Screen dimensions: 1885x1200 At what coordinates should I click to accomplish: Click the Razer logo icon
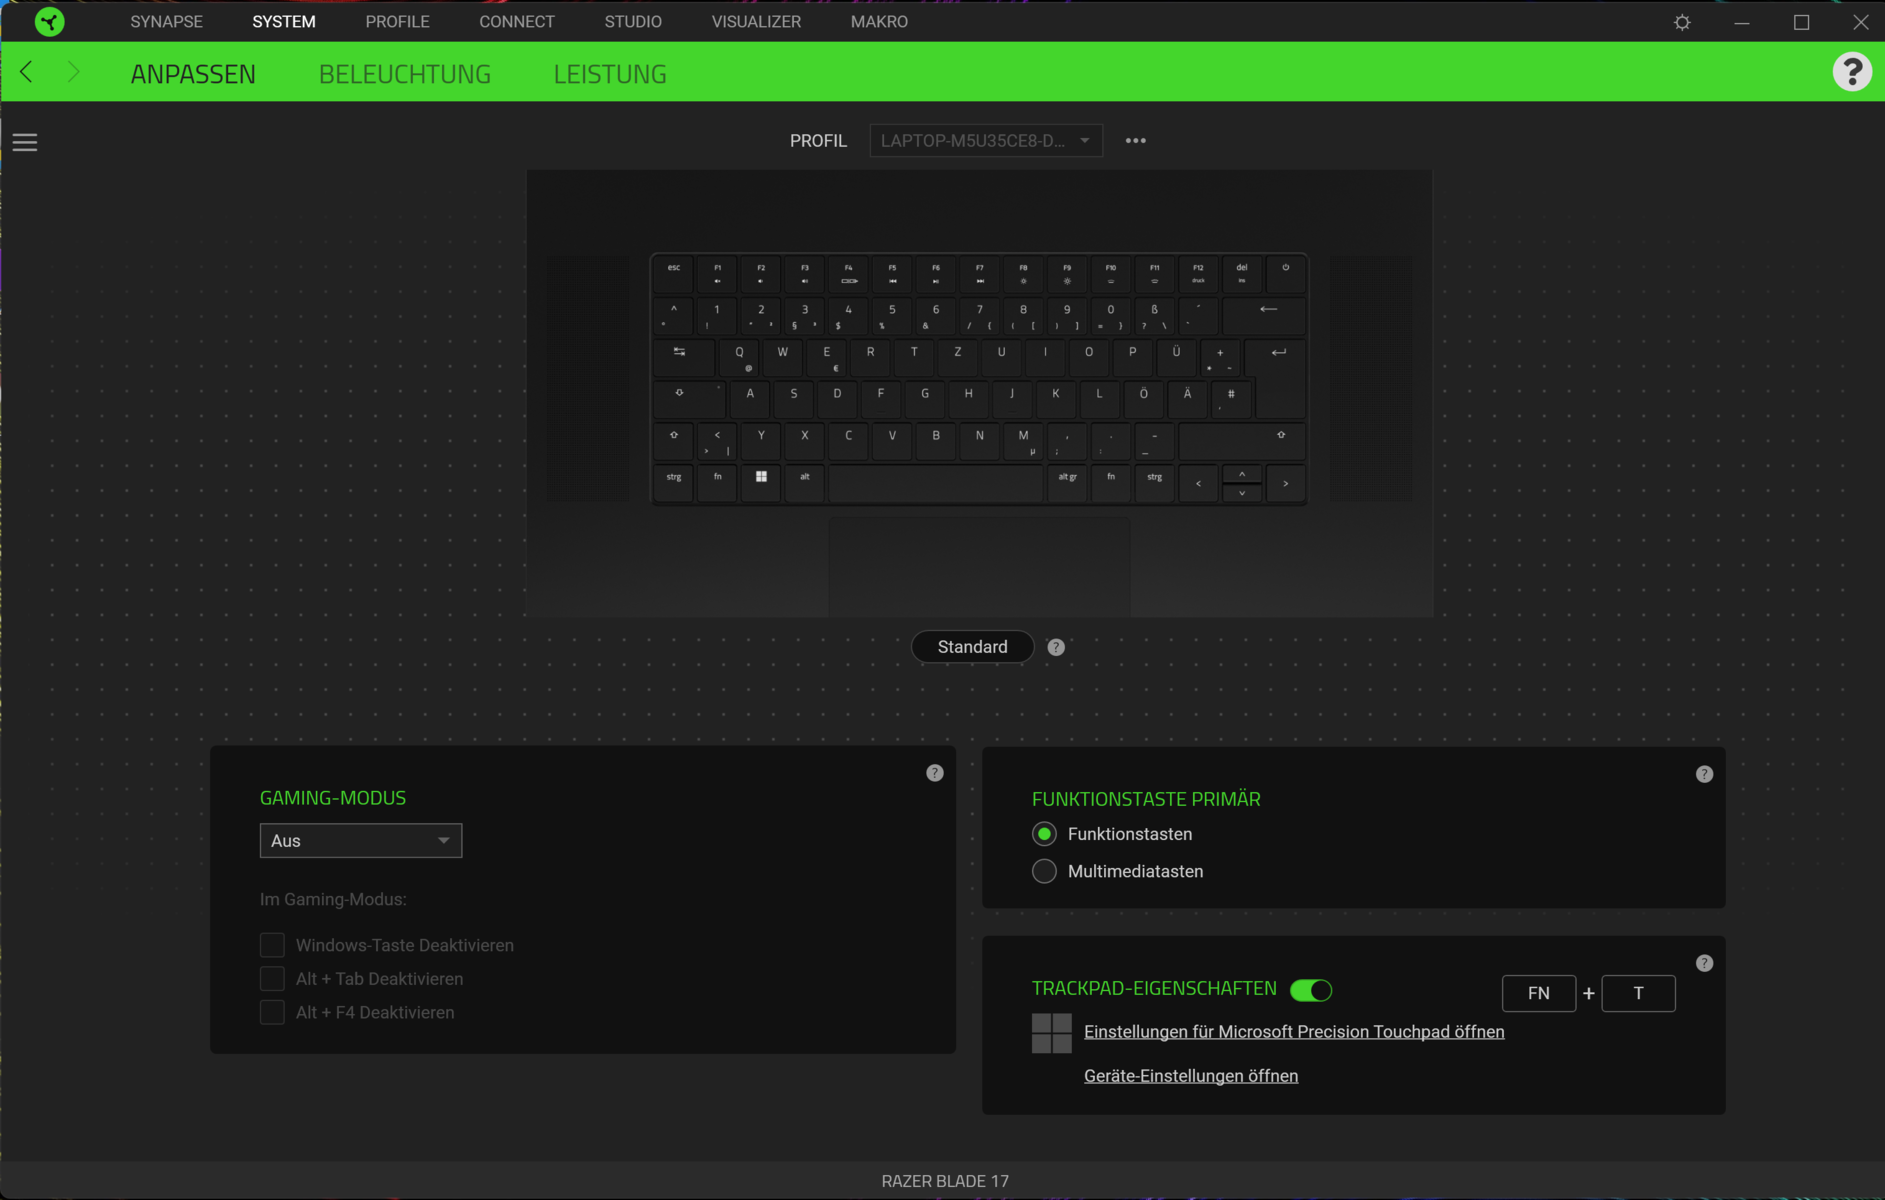click(49, 22)
